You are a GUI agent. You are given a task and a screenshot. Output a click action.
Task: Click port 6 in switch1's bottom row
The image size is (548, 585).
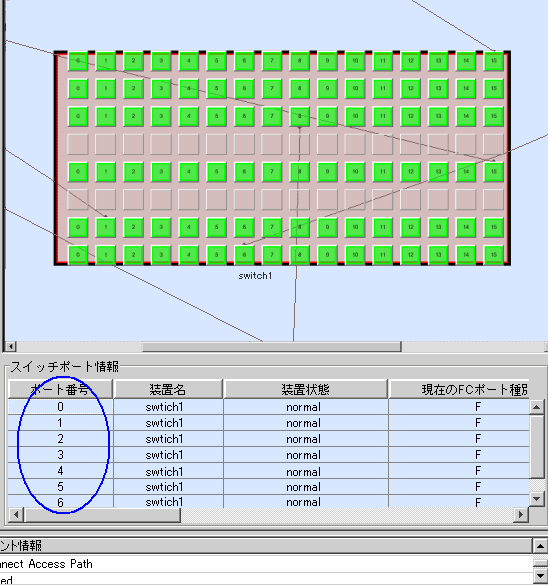click(x=244, y=254)
